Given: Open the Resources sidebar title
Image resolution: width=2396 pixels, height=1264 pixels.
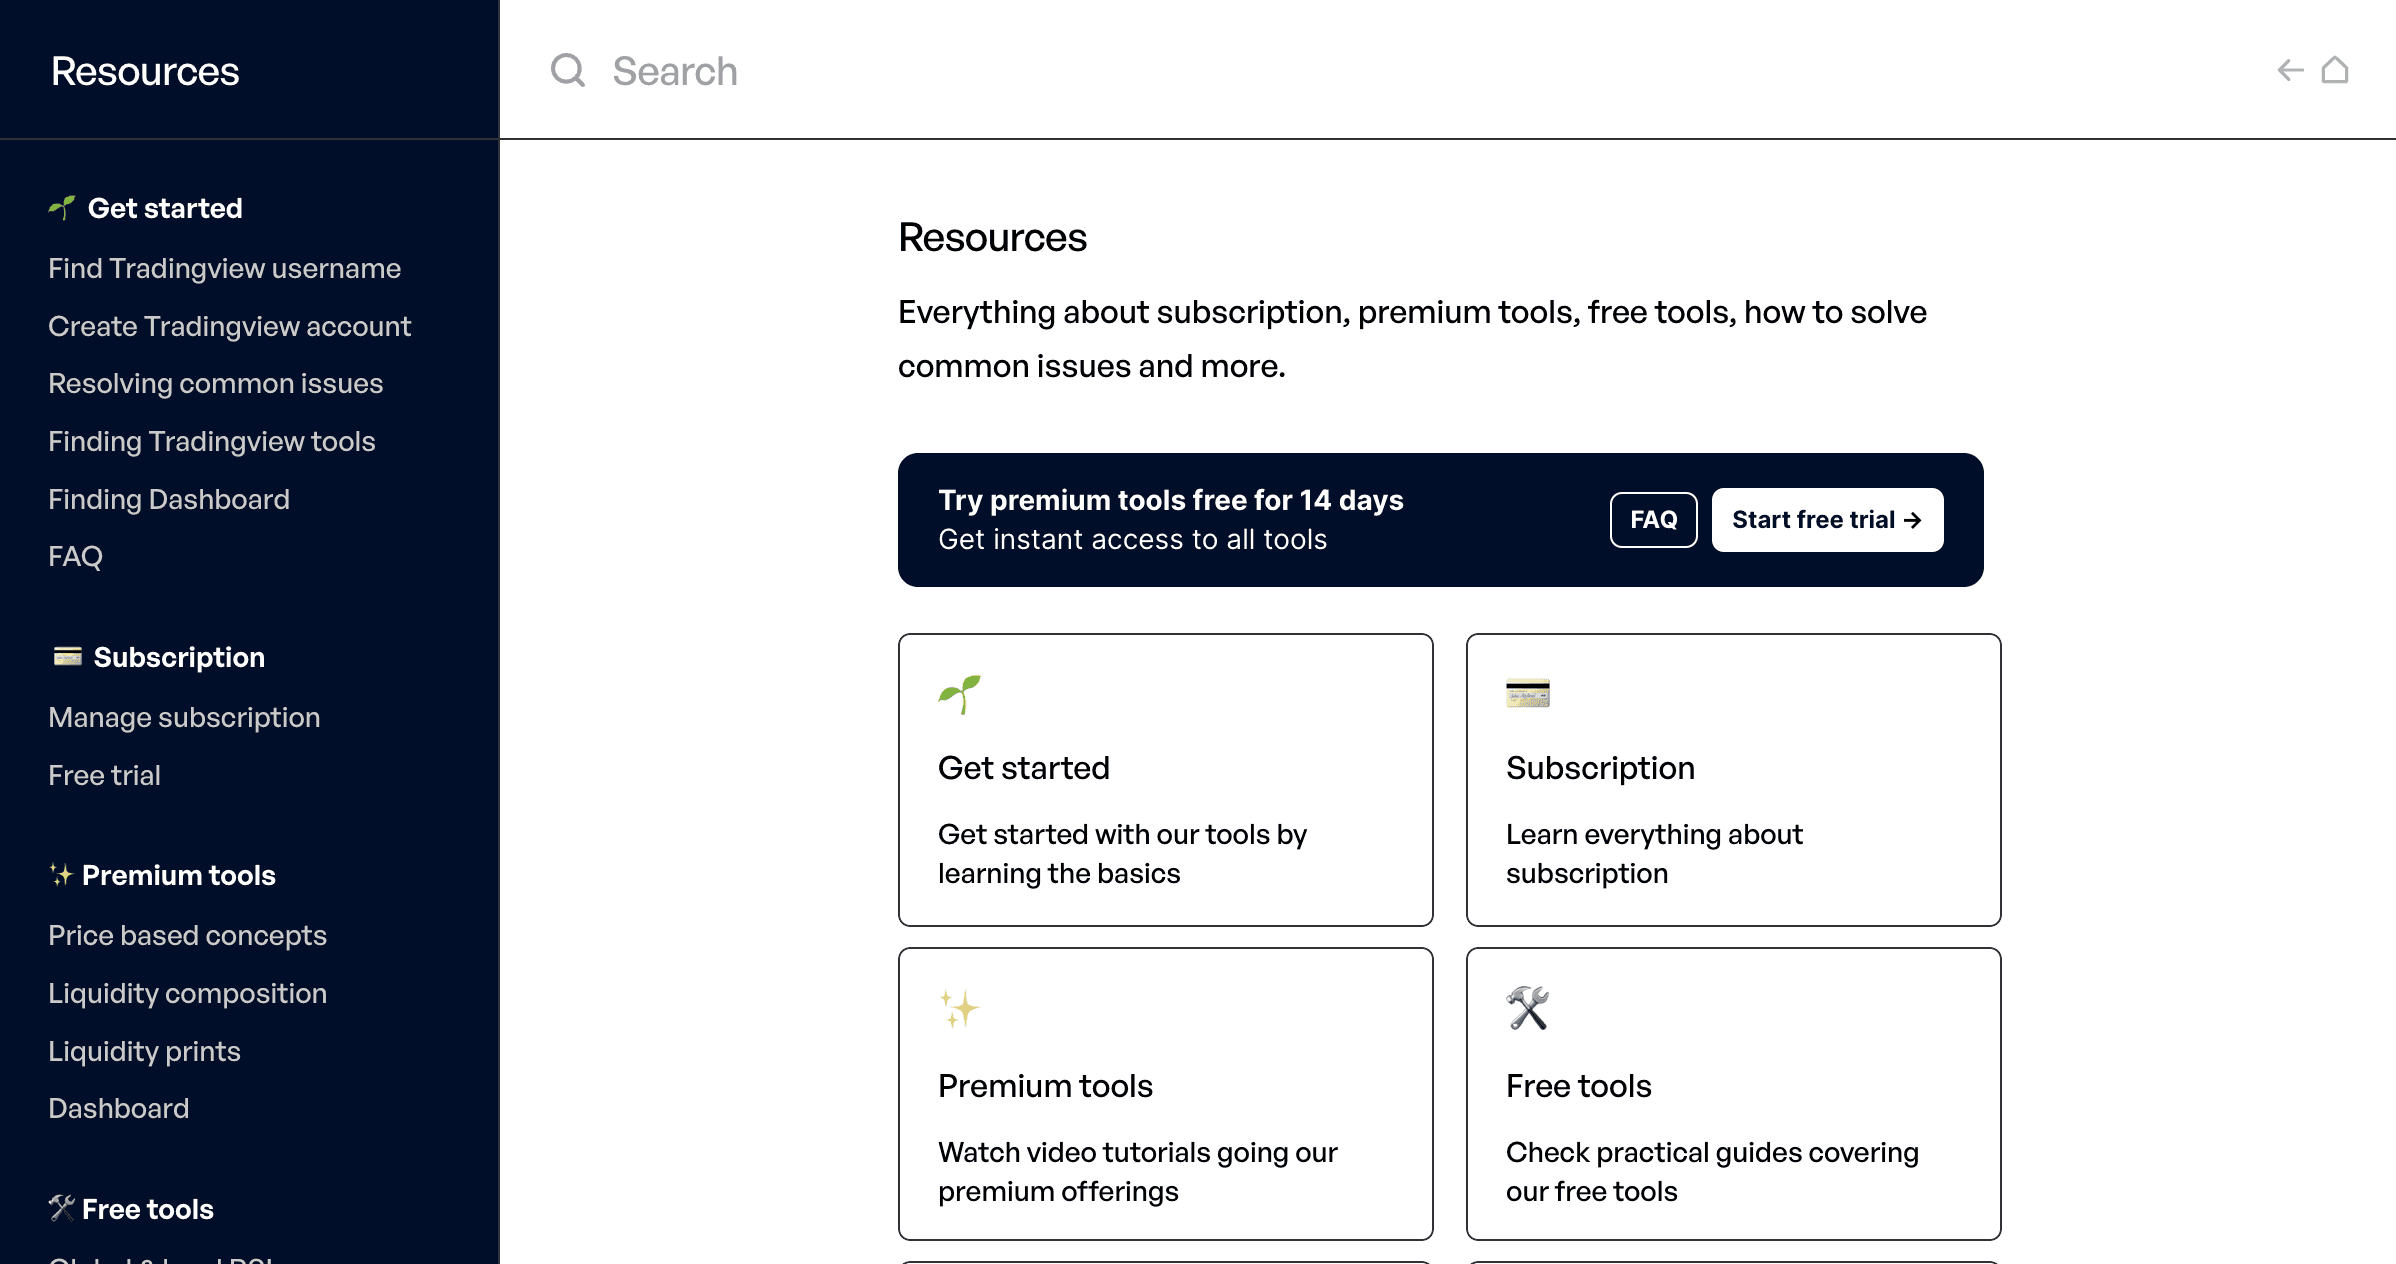Looking at the screenshot, I should (x=145, y=71).
